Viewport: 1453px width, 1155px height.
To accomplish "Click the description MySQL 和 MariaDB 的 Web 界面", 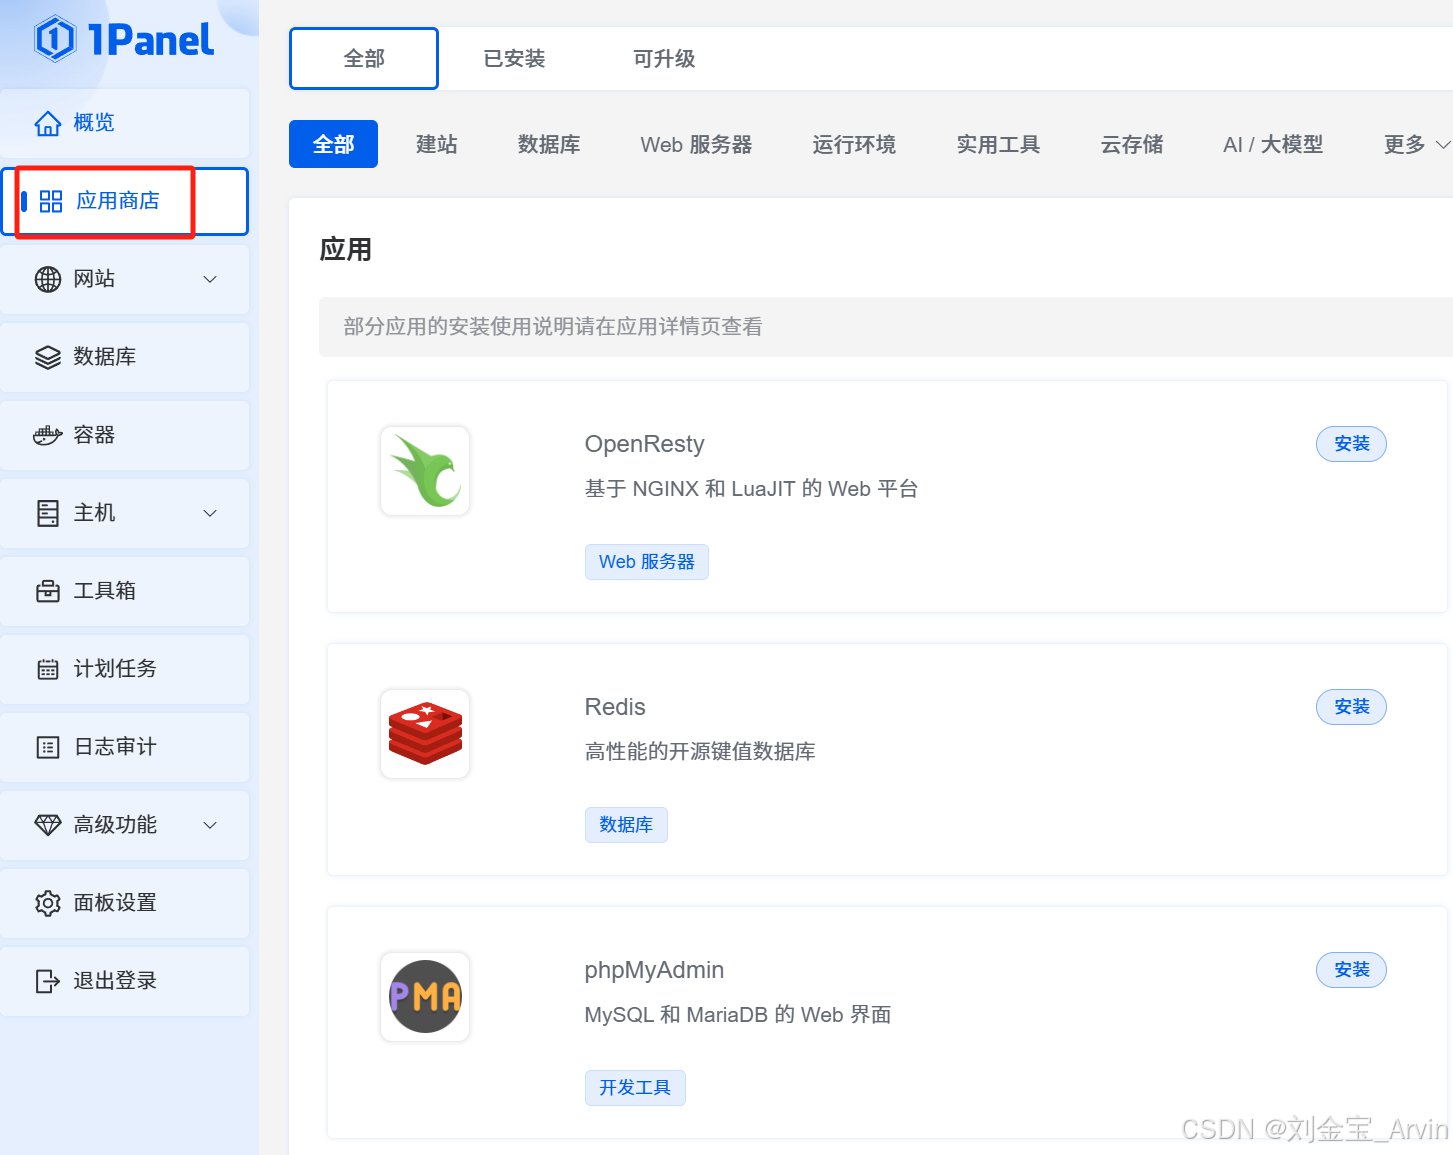I will point(738,1015).
